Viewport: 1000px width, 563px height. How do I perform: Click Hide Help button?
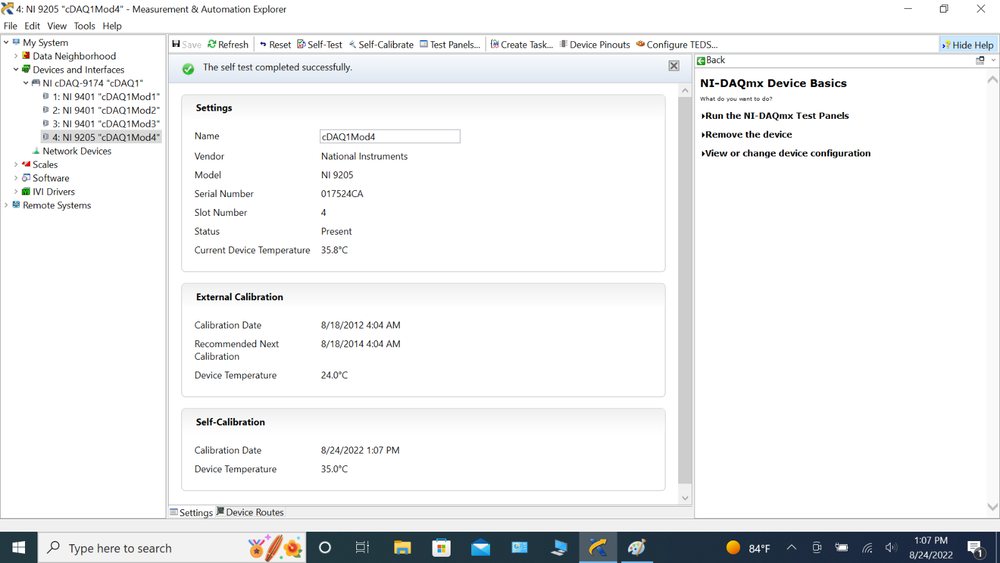(x=967, y=45)
